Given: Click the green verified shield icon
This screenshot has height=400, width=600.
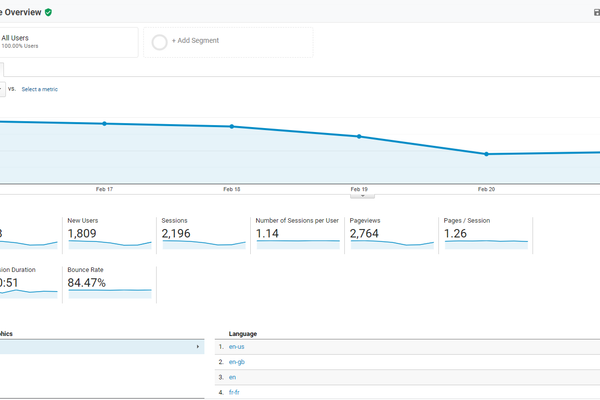Looking at the screenshot, I should (48, 12).
